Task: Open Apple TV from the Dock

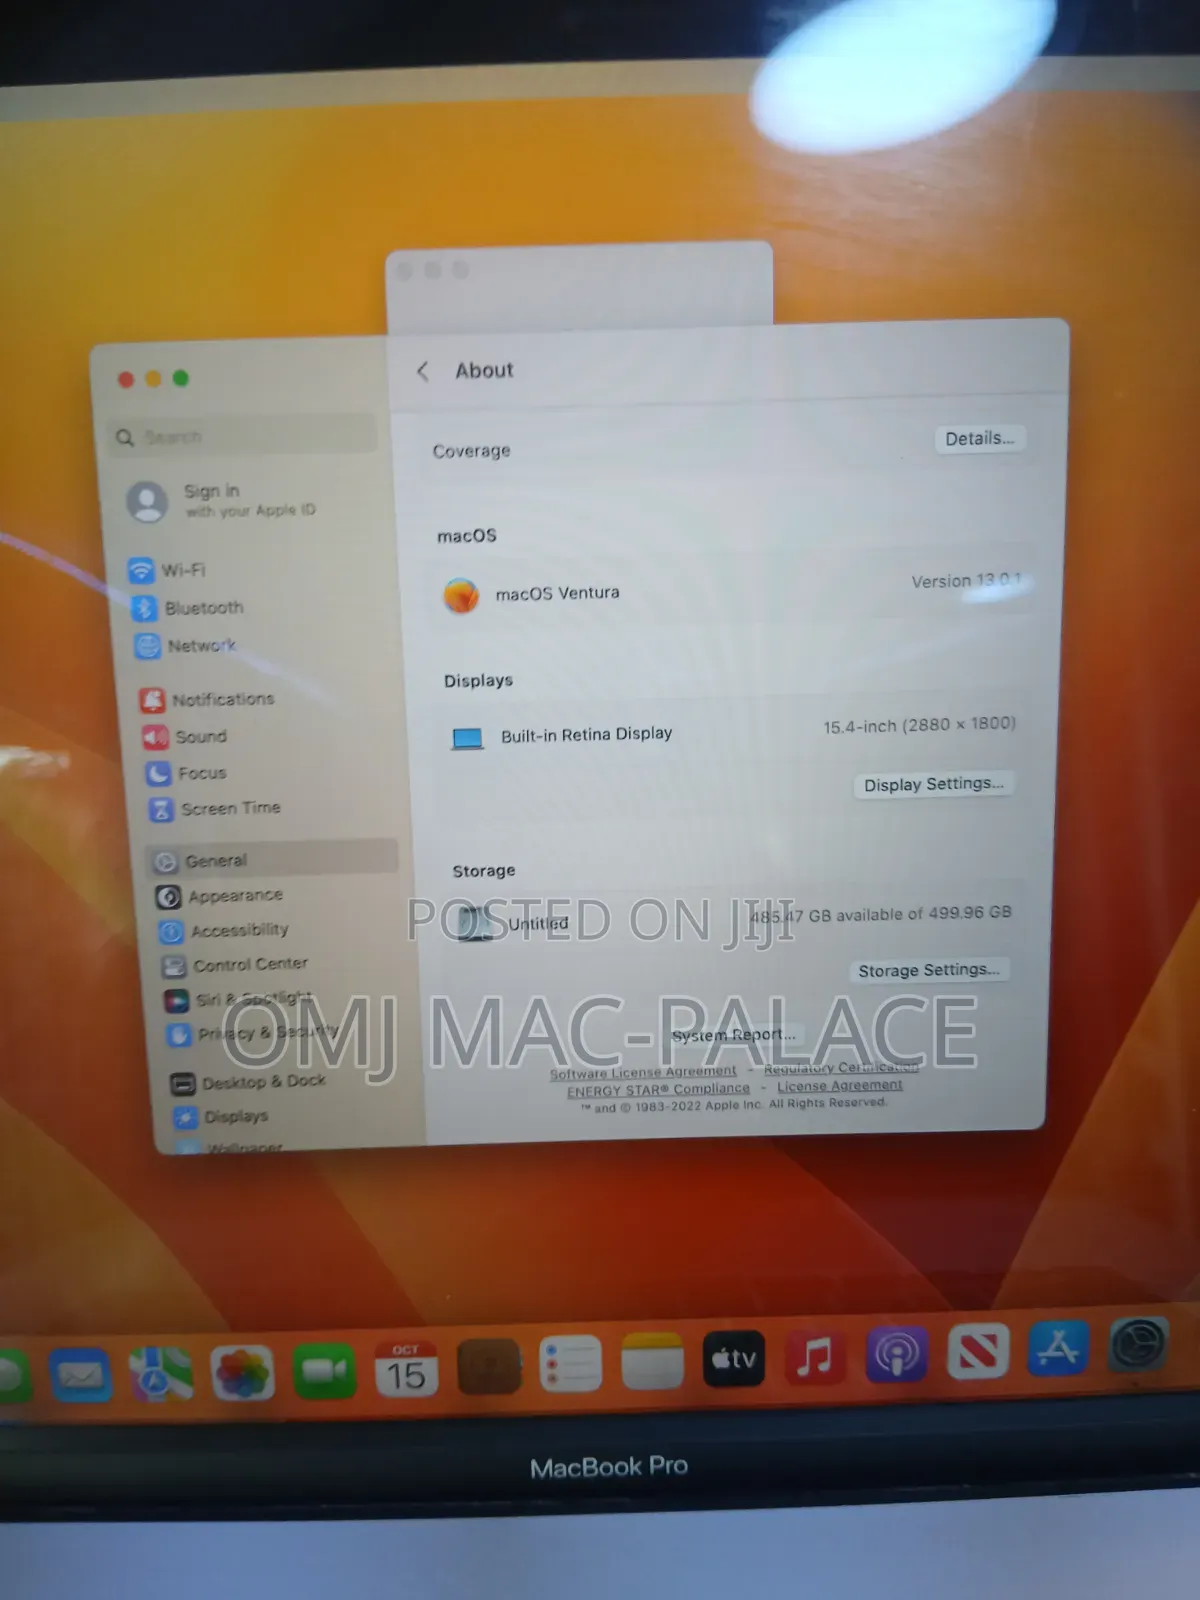Action: [734, 1358]
